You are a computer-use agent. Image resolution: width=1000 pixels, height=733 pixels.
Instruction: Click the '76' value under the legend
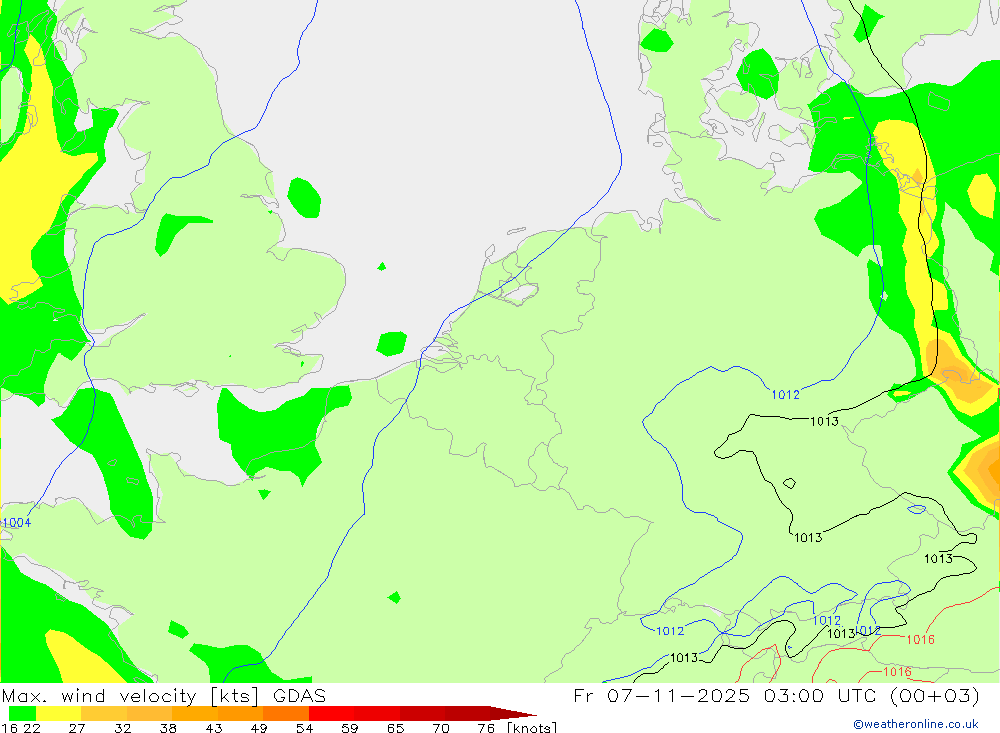(x=486, y=728)
